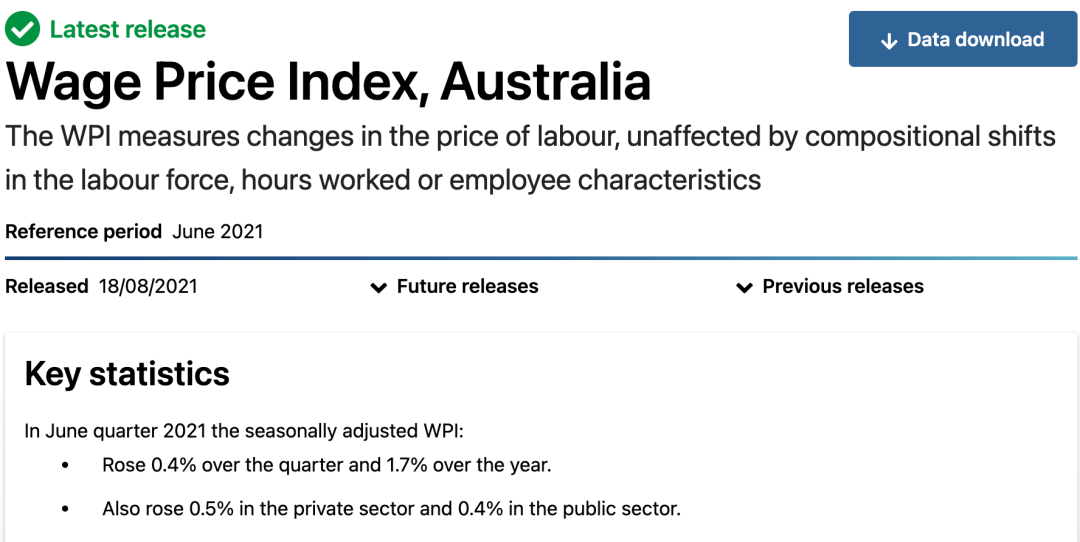Click the green Latest release checkmark icon
Screen dimensions: 1080x542
pyautogui.click(x=23, y=30)
